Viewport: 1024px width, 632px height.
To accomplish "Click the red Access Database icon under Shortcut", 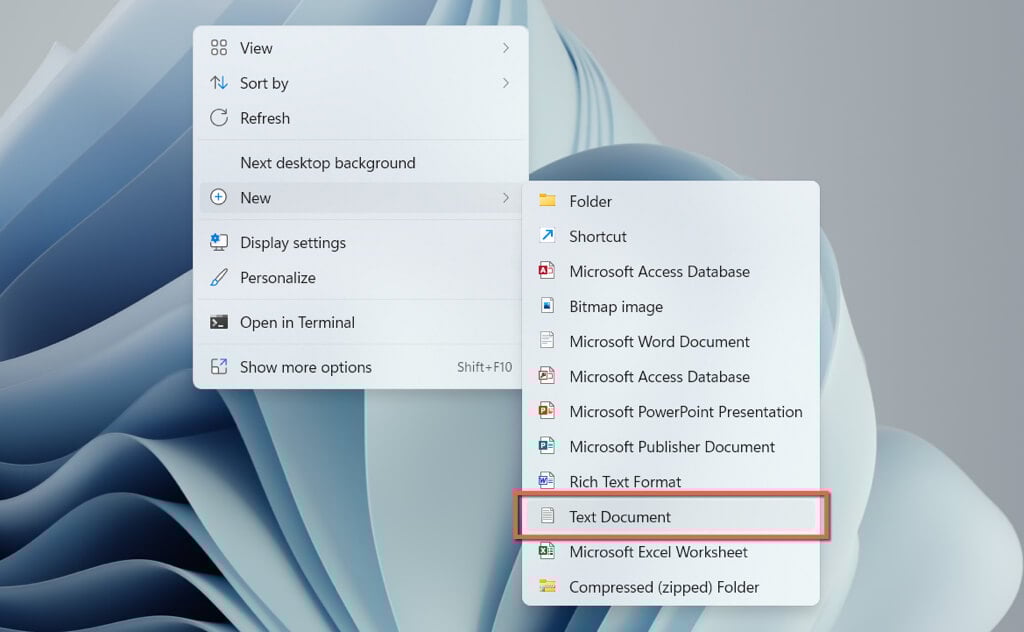I will point(547,270).
